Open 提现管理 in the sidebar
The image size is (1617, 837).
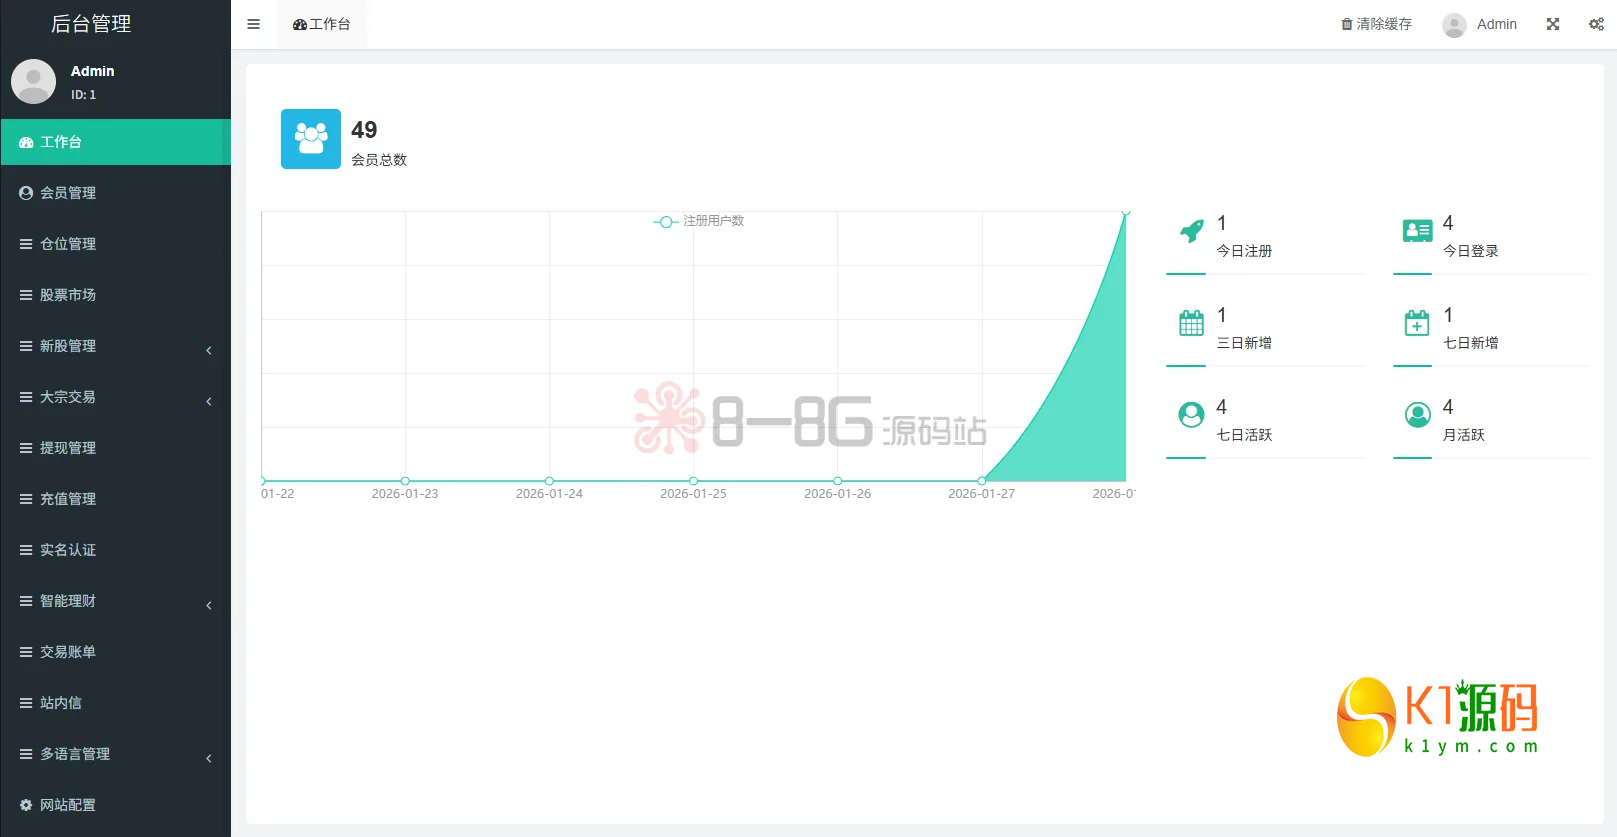click(x=116, y=448)
